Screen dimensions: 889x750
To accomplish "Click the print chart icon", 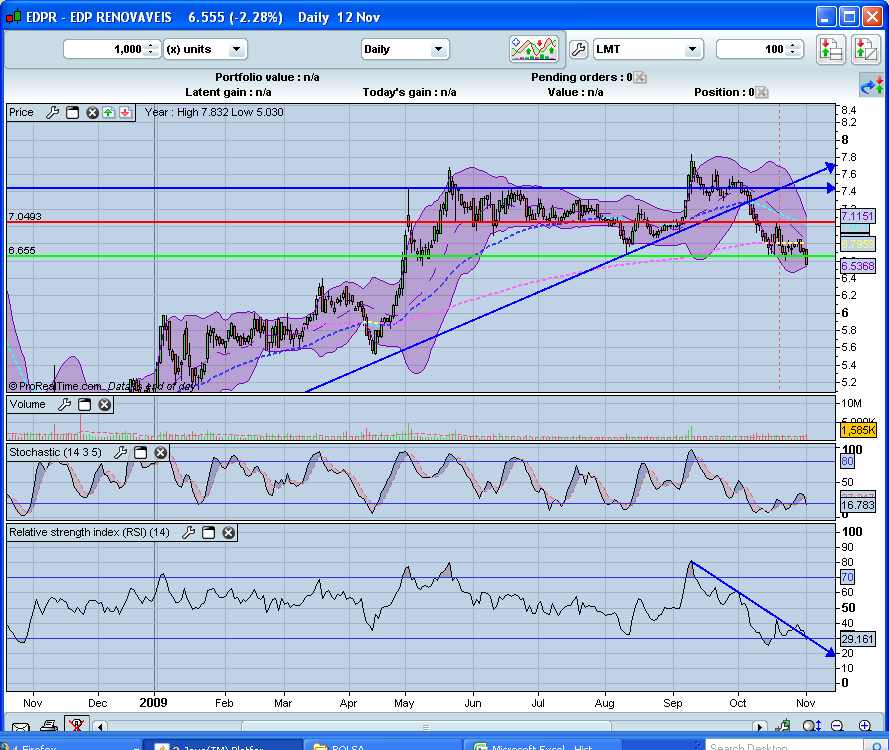I will pyautogui.click(x=49, y=726).
